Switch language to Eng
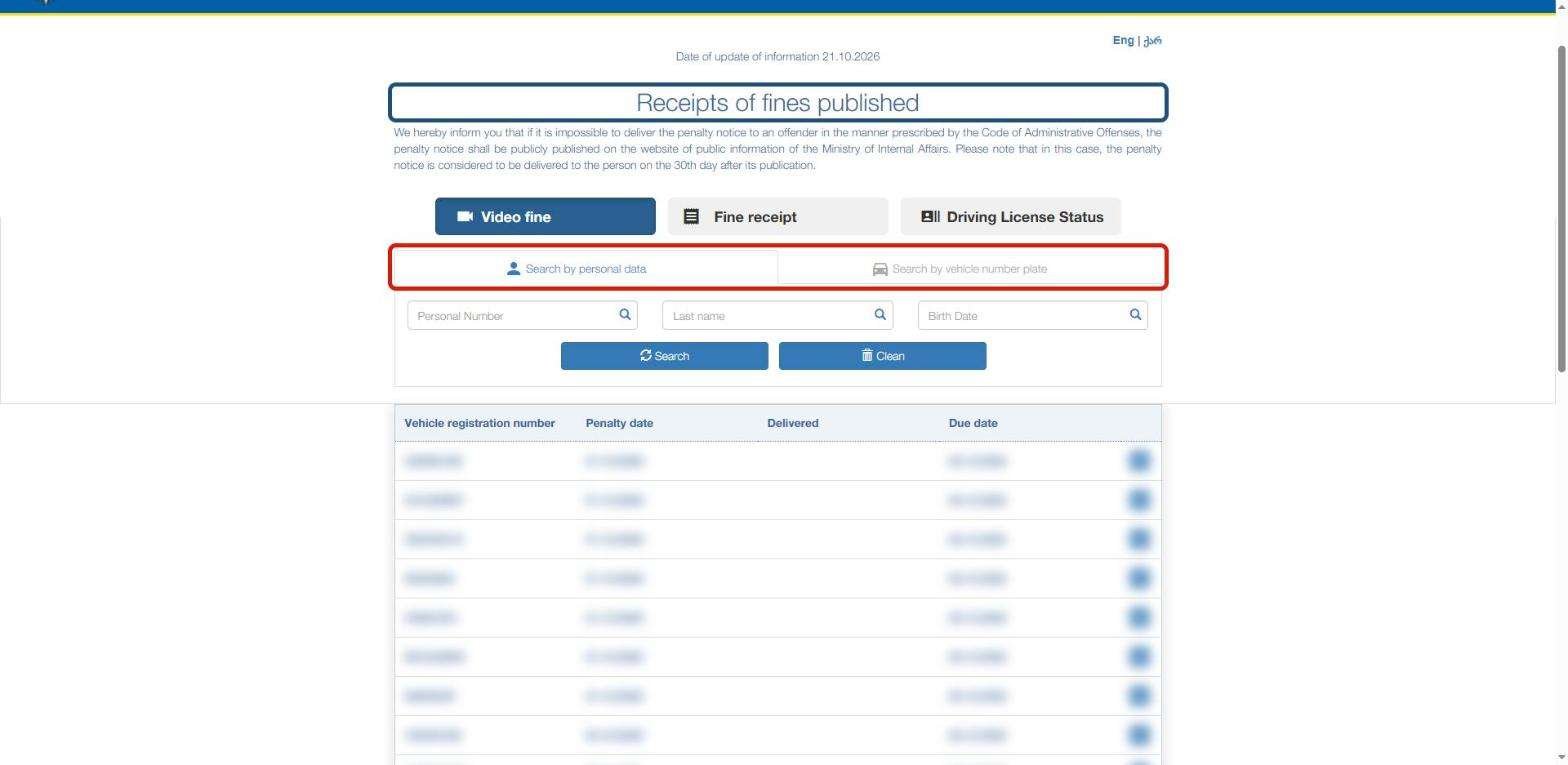This screenshot has width=1568, height=765. coord(1123,40)
